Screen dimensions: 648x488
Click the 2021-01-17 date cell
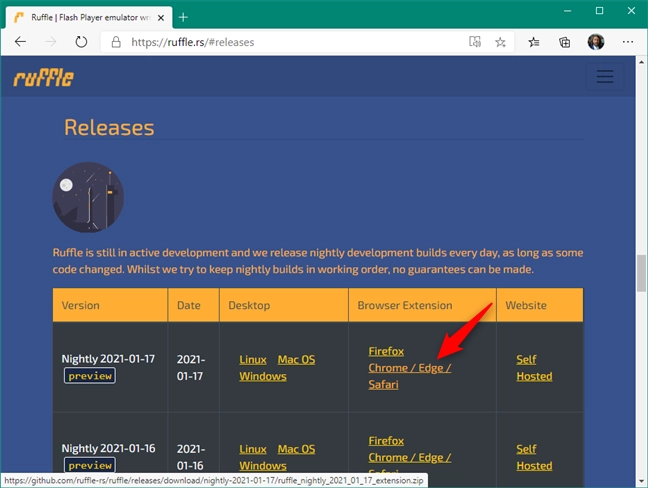point(191,368)
